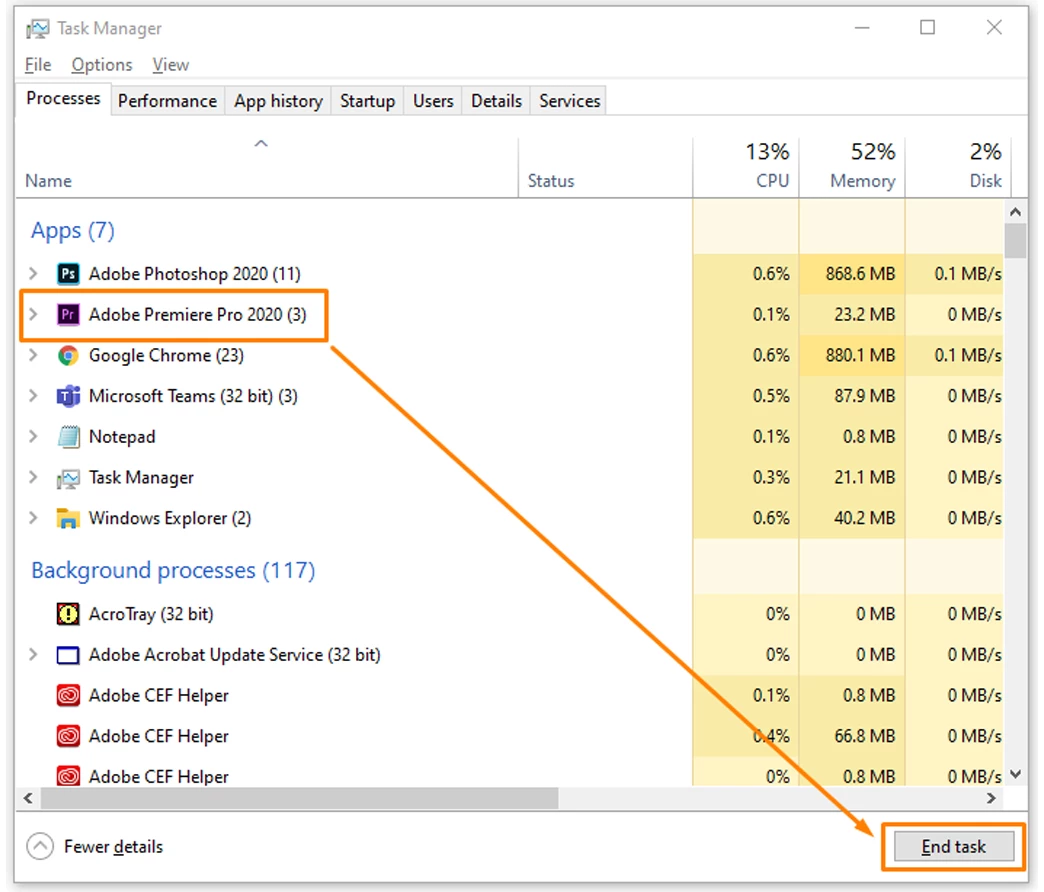Switch to the Startup tab
The width and height of the screenshot is (1044, 892).
click(367, 101)
